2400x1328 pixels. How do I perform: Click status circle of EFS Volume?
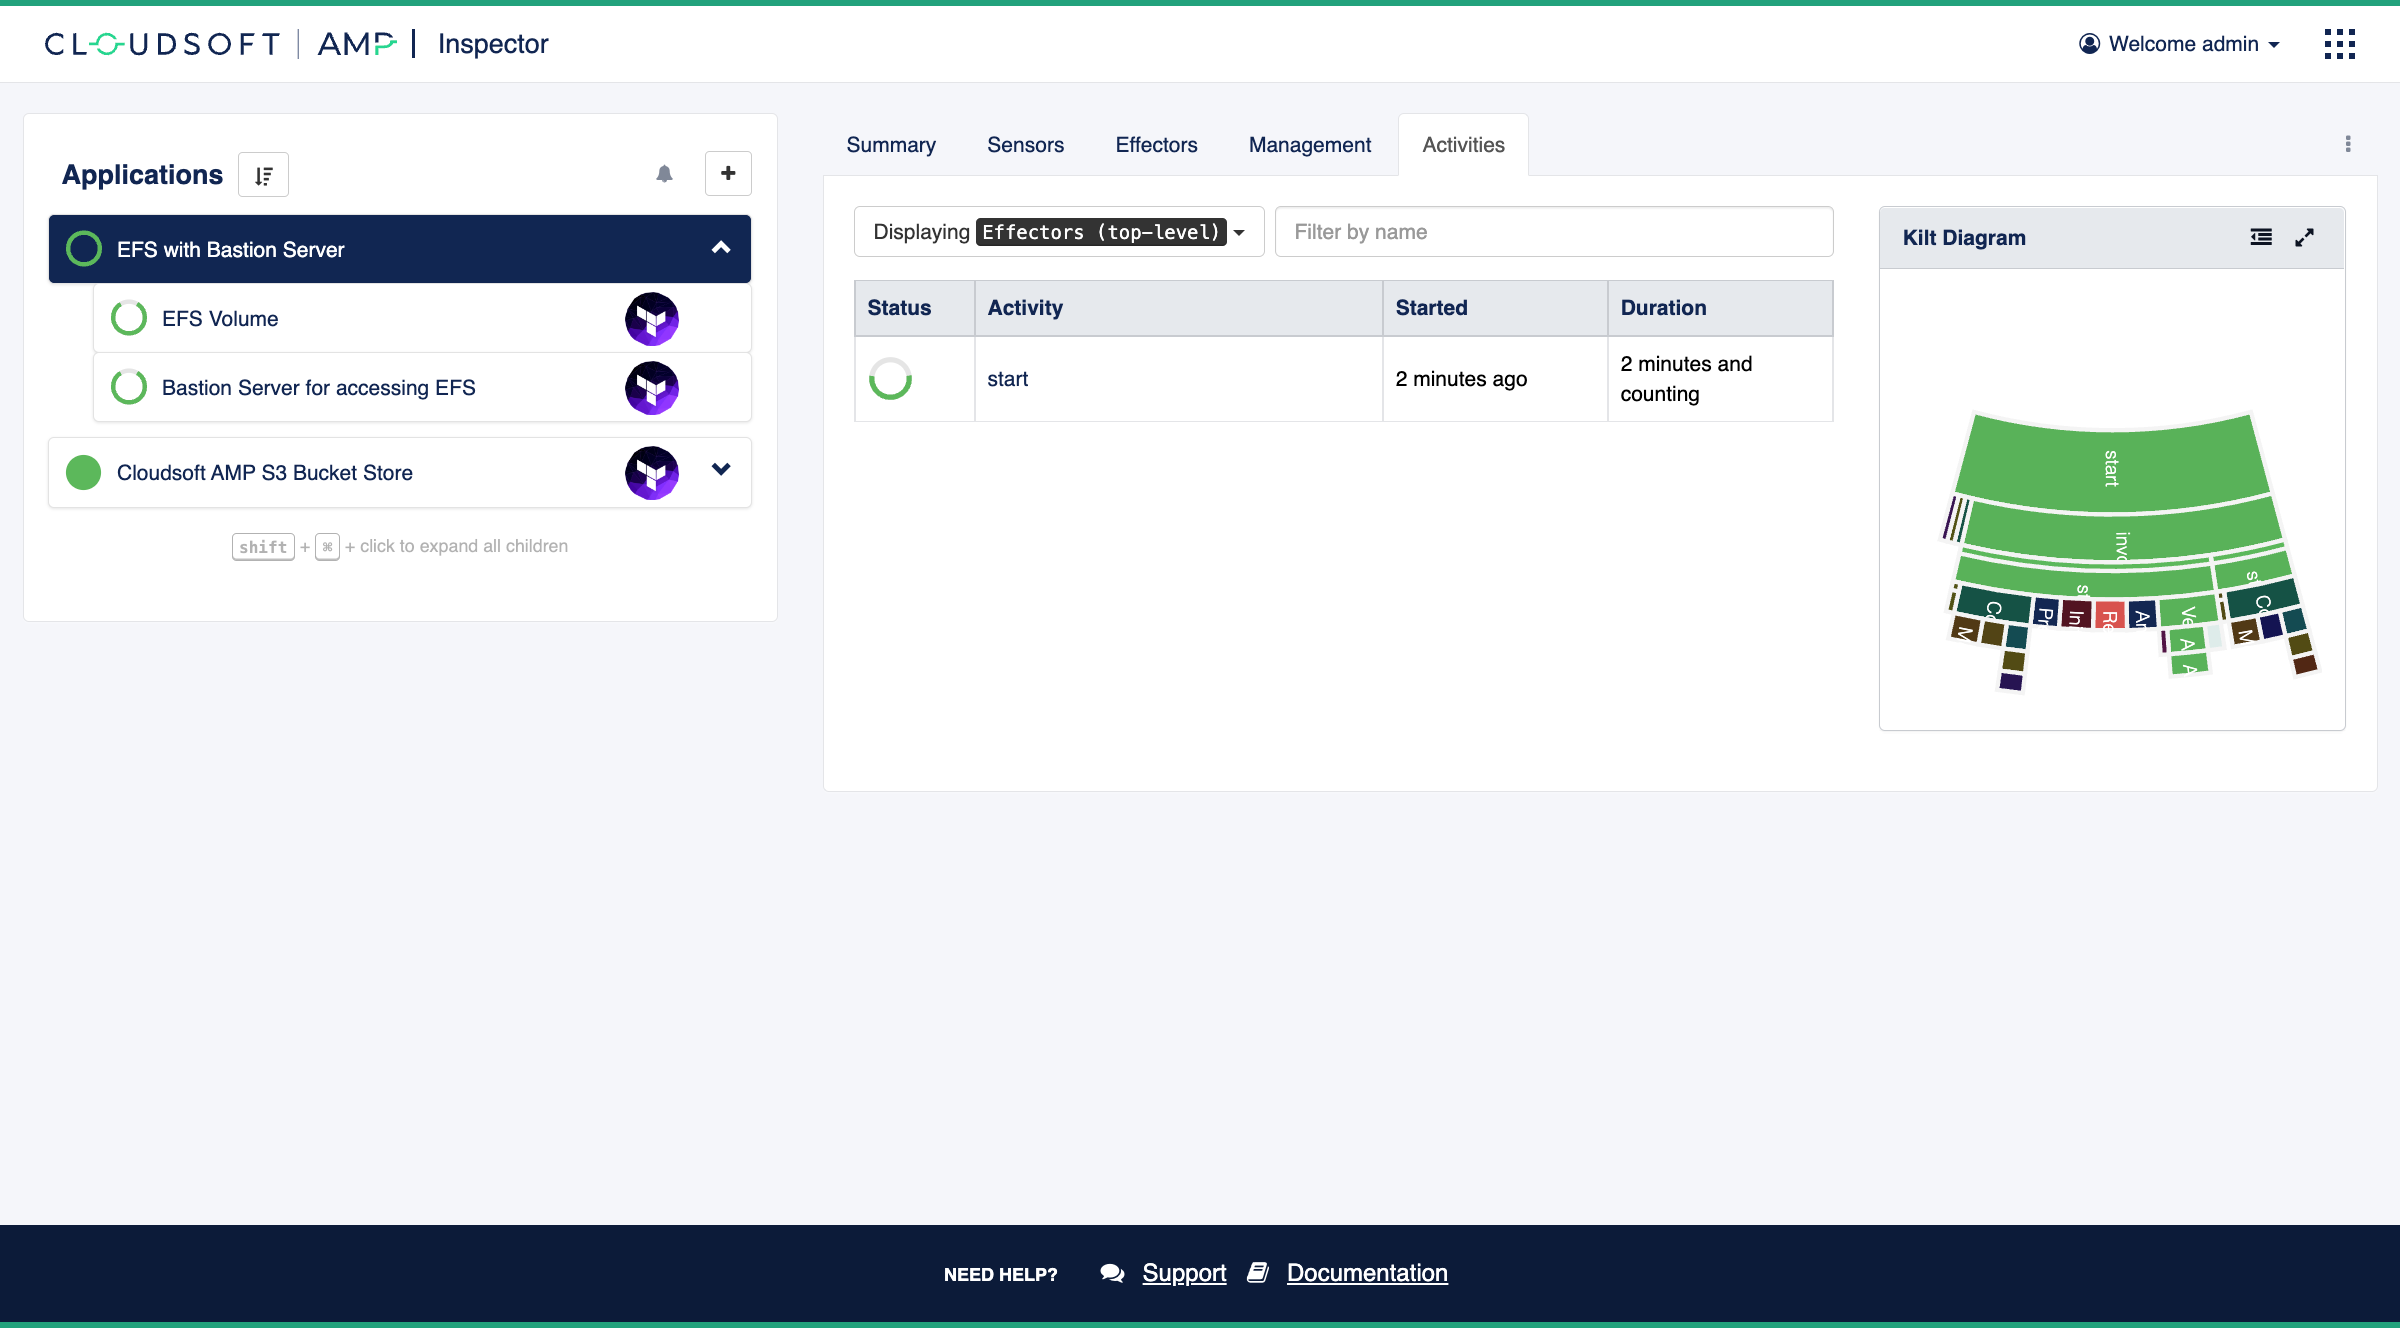(129, 318)
